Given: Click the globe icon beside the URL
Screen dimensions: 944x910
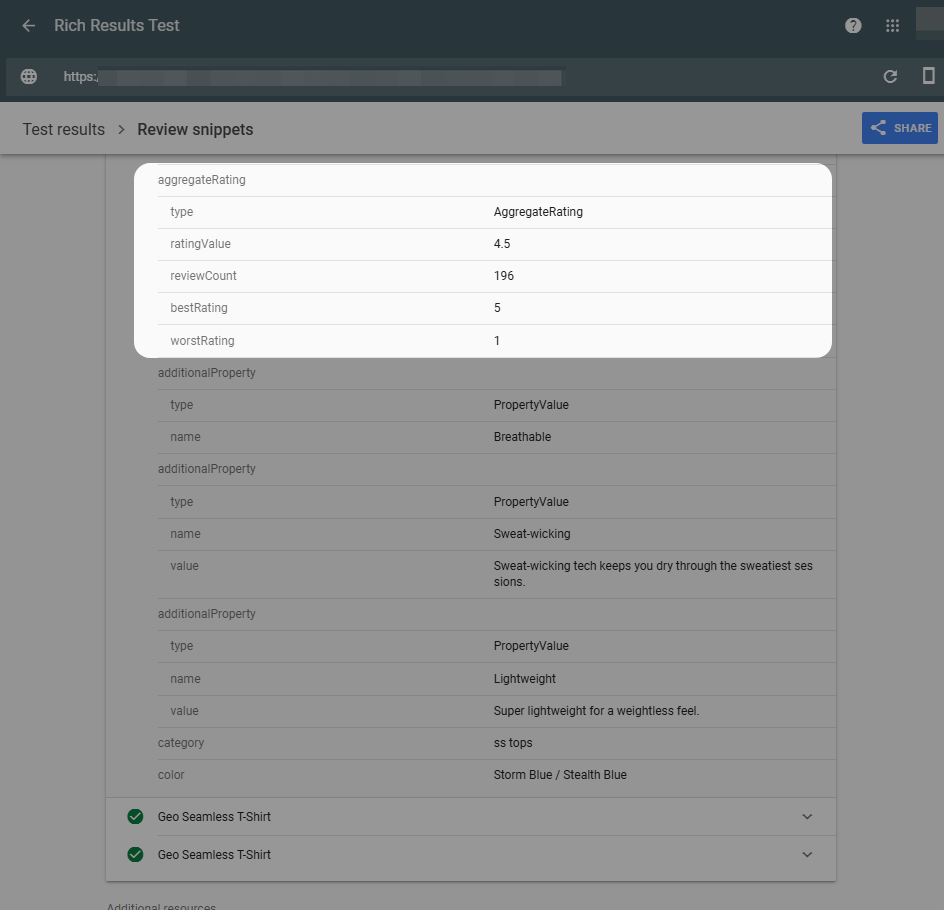Looking at the screenshot, I should click(x=29, y=77).
